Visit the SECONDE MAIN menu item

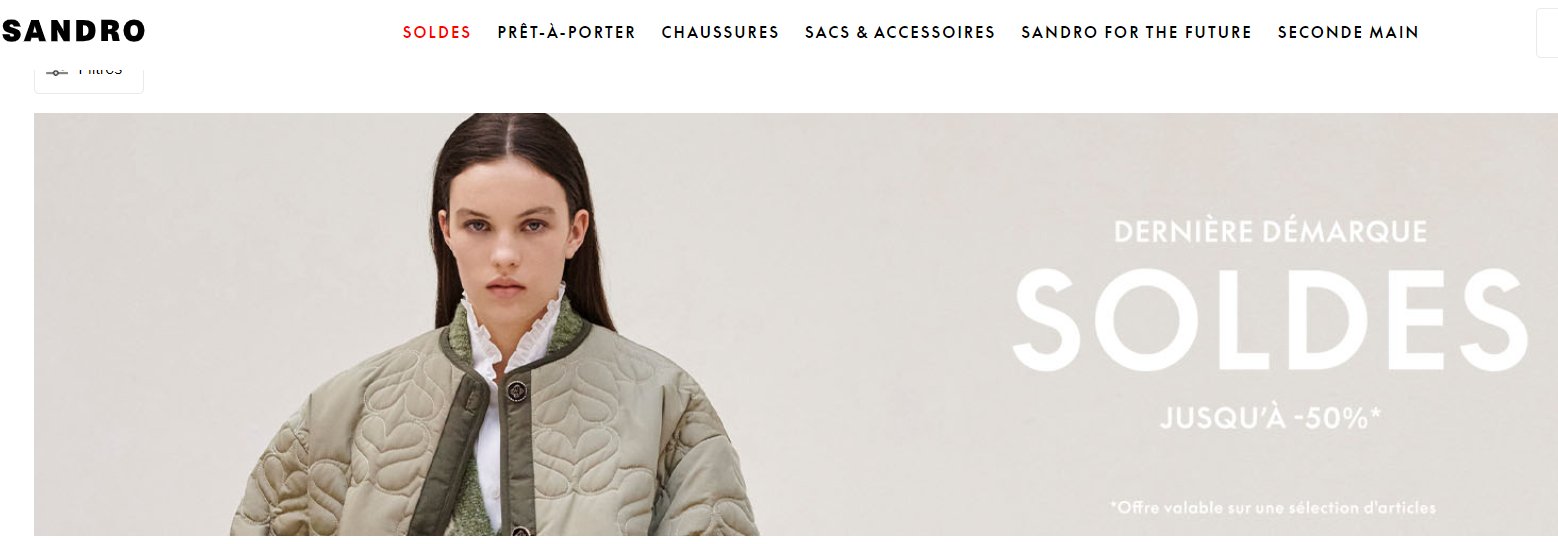1348,32
